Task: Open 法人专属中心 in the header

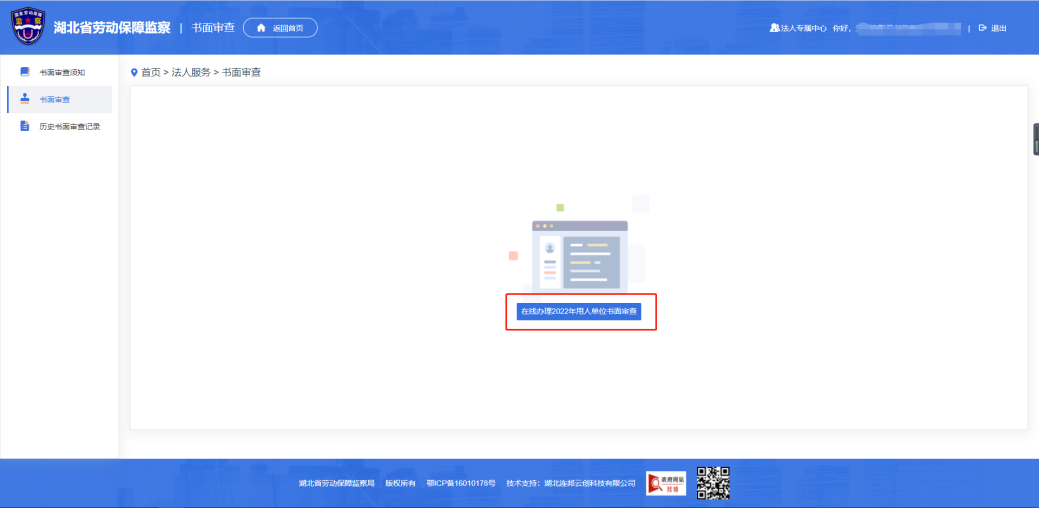Action: tap(803, 28)
